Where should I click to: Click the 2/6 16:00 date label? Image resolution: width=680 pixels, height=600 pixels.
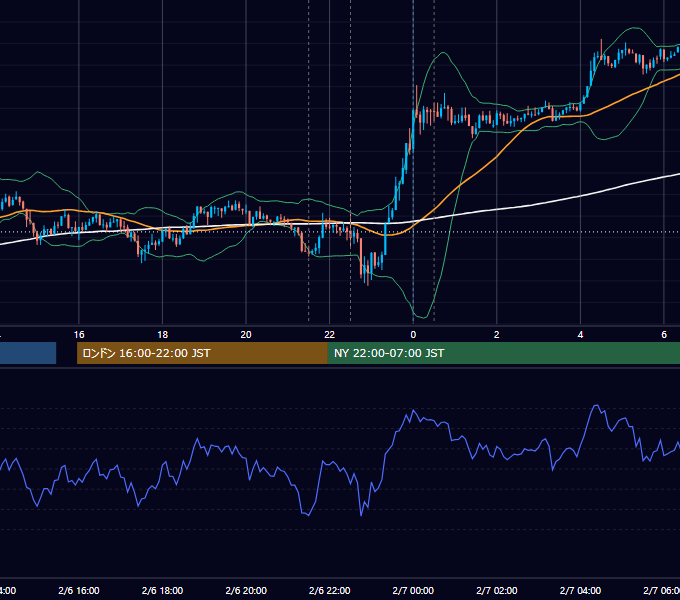(79, 590)
